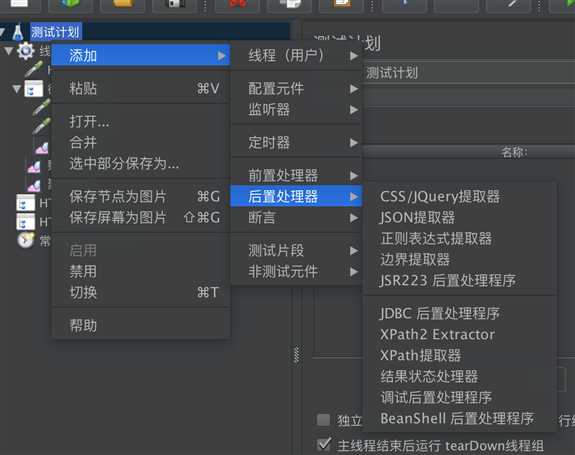Click the panel splitter handle dots
Screen dimensions: 575x455
(x=297, y=355)
